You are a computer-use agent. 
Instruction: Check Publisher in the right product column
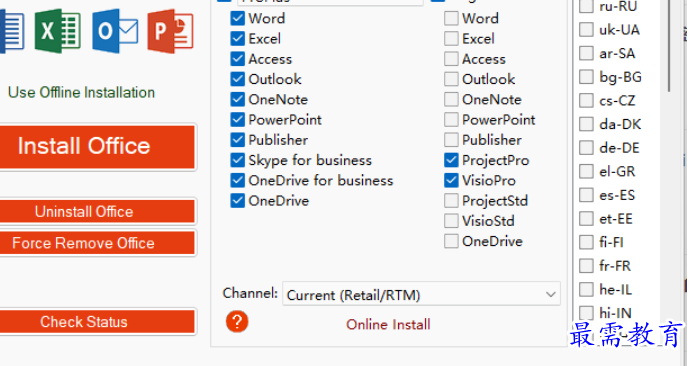(x=451, y=140)
